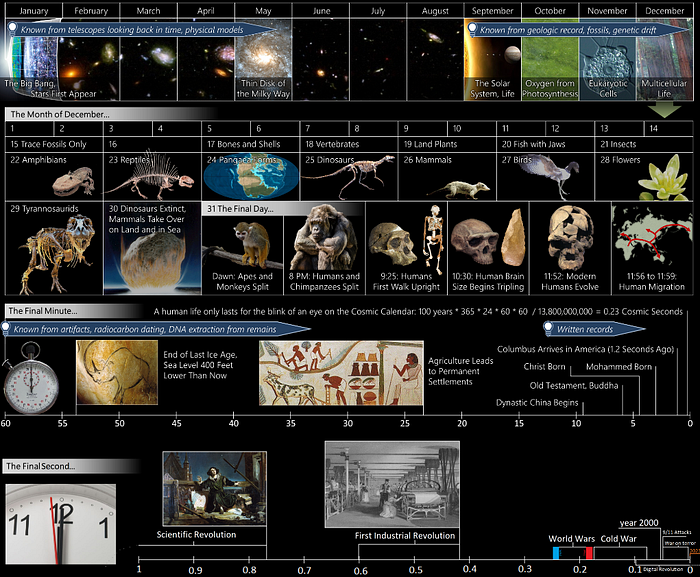The height and width of the screenshot is (577, 700).
Task: Click '31 The Final Day...' label
Action: point(240,209)
